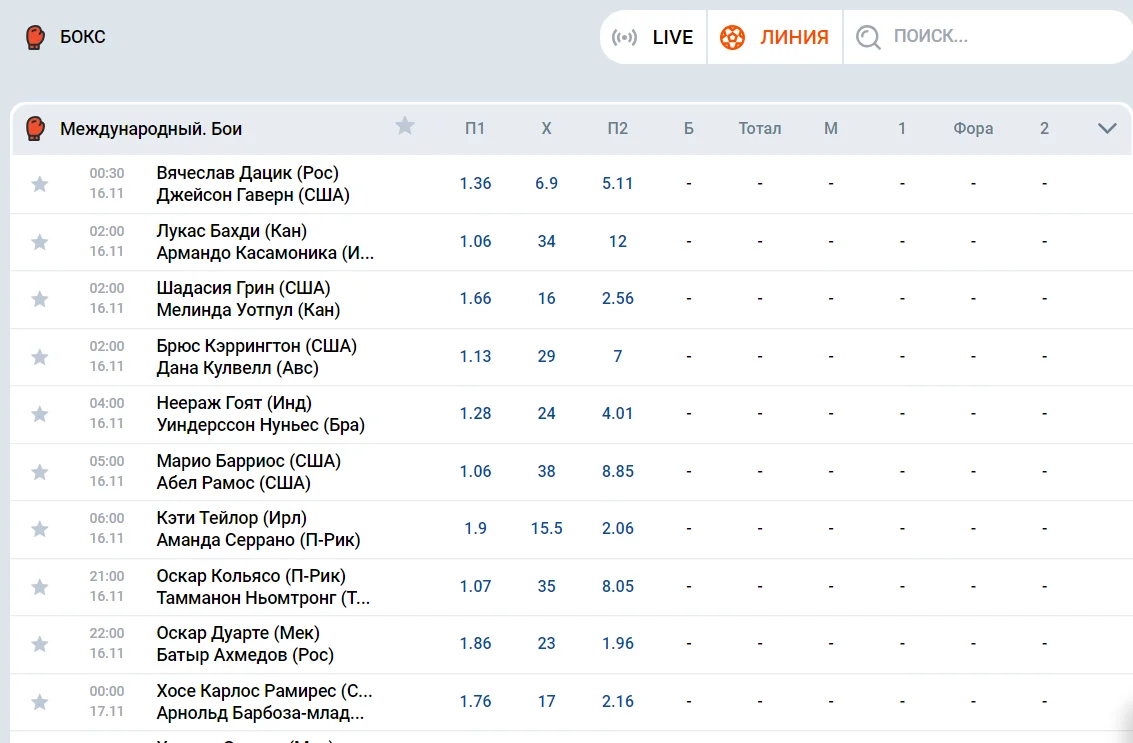Switch to the ЛИНИЯ tab
Screen dimensions: 1133x743
775,37
